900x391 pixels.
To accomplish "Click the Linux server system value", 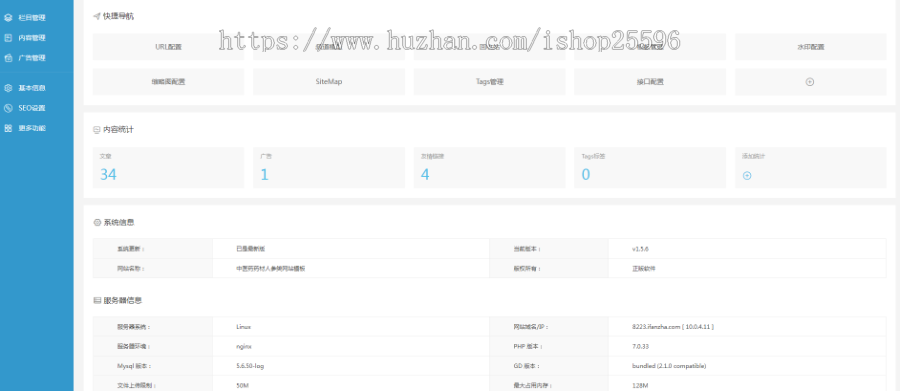I will pyautogui.click(x=243, y=327).
